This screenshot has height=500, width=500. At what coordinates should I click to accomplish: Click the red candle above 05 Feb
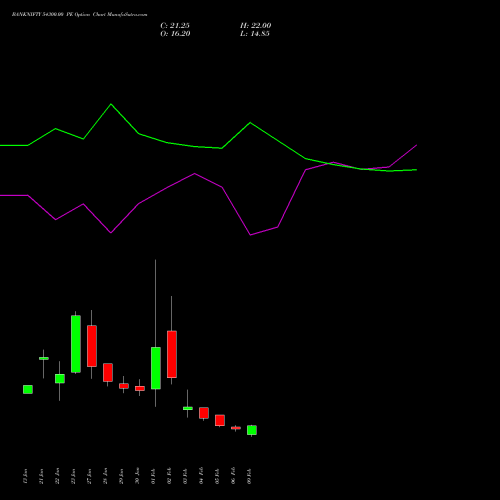pos(220,420)
